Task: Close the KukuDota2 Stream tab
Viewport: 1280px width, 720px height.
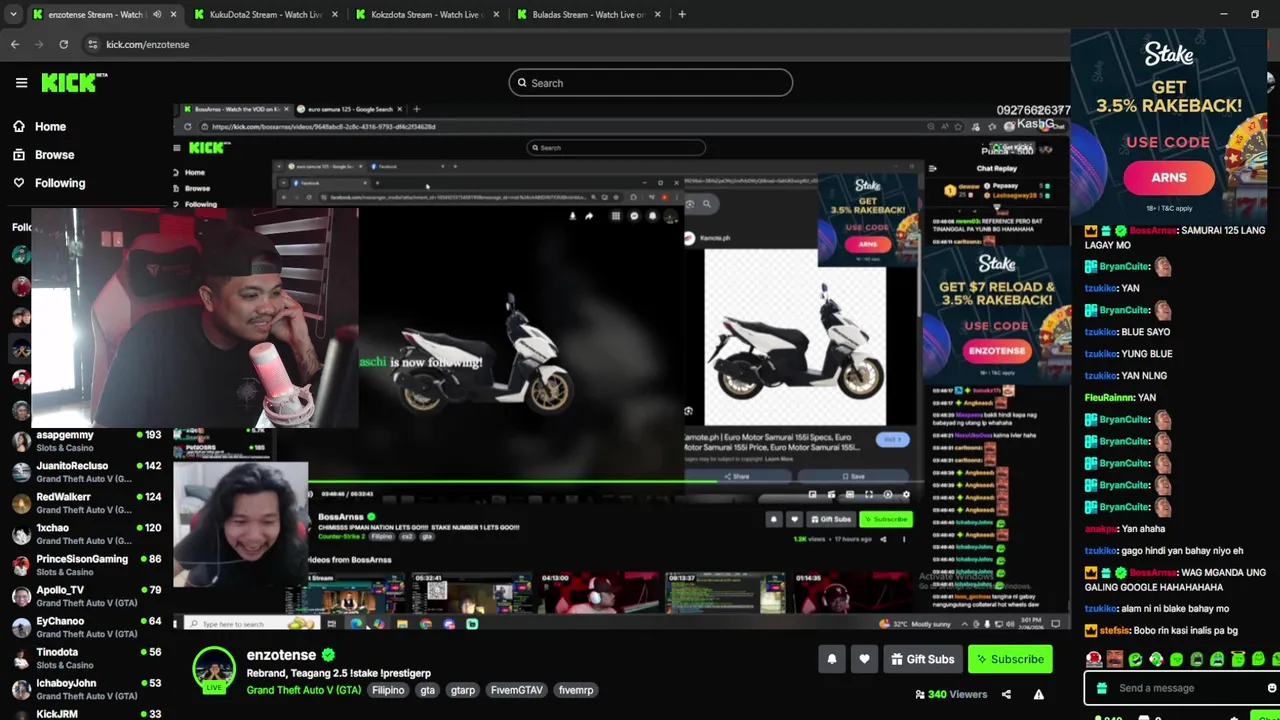Action: click(335, 14)
